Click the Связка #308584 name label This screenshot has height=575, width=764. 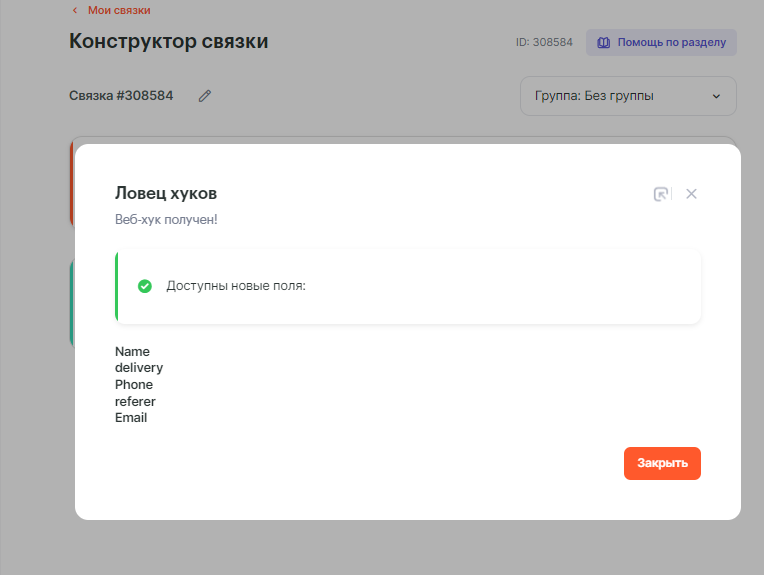pyautogui.click(x=121, y=96)
